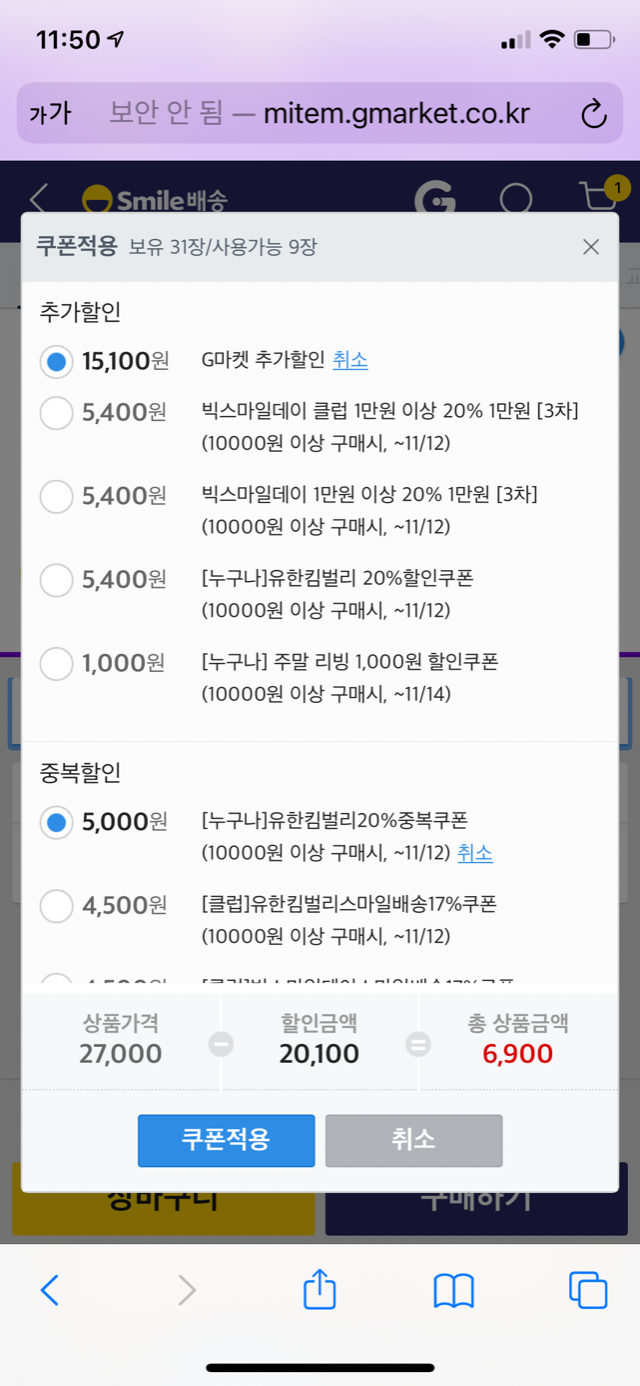Open Safari bookmarks icon
Screen dimensions: 640x1386
(453, 1291)
